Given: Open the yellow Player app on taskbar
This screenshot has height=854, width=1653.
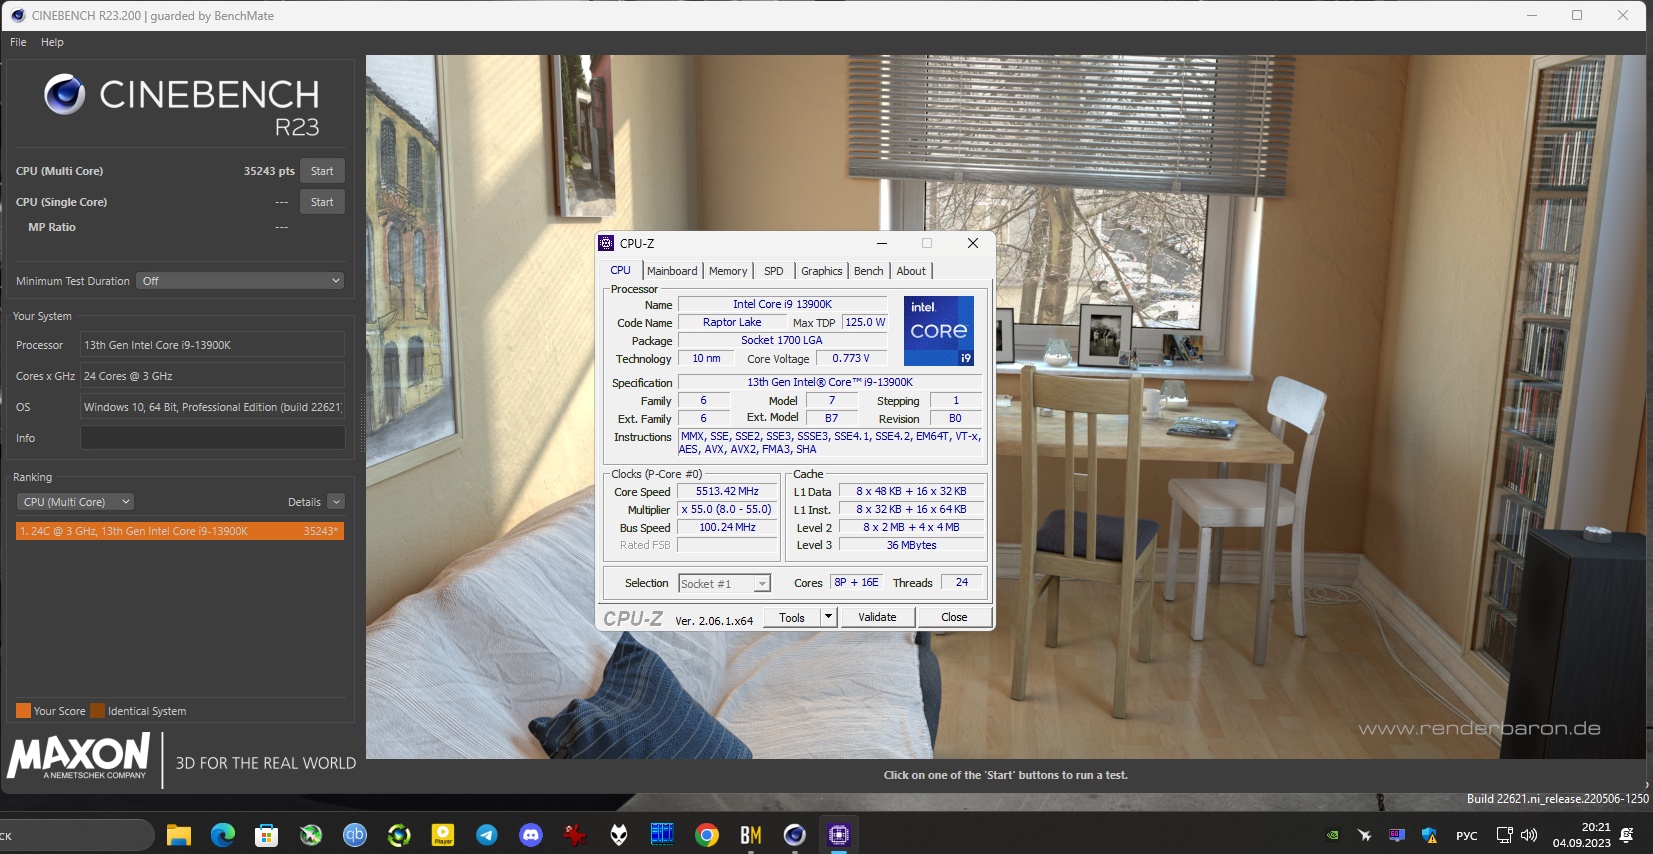Looking at the screenshot, I should click(443, 835).
